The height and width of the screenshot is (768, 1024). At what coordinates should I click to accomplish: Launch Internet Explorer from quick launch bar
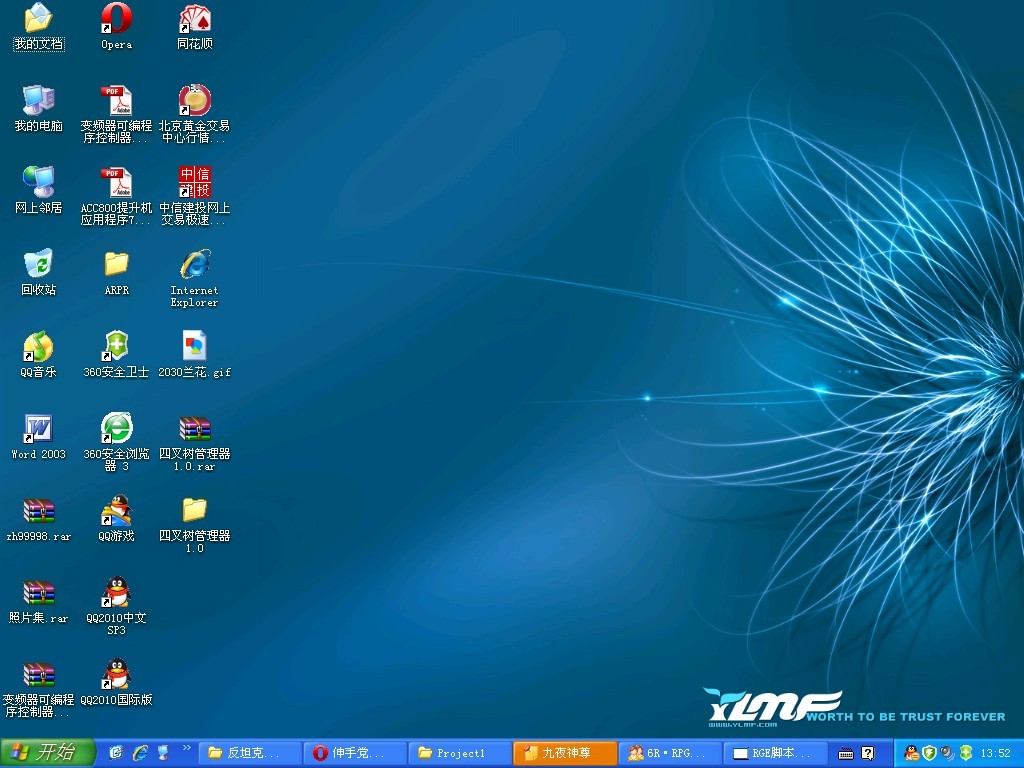140,753
